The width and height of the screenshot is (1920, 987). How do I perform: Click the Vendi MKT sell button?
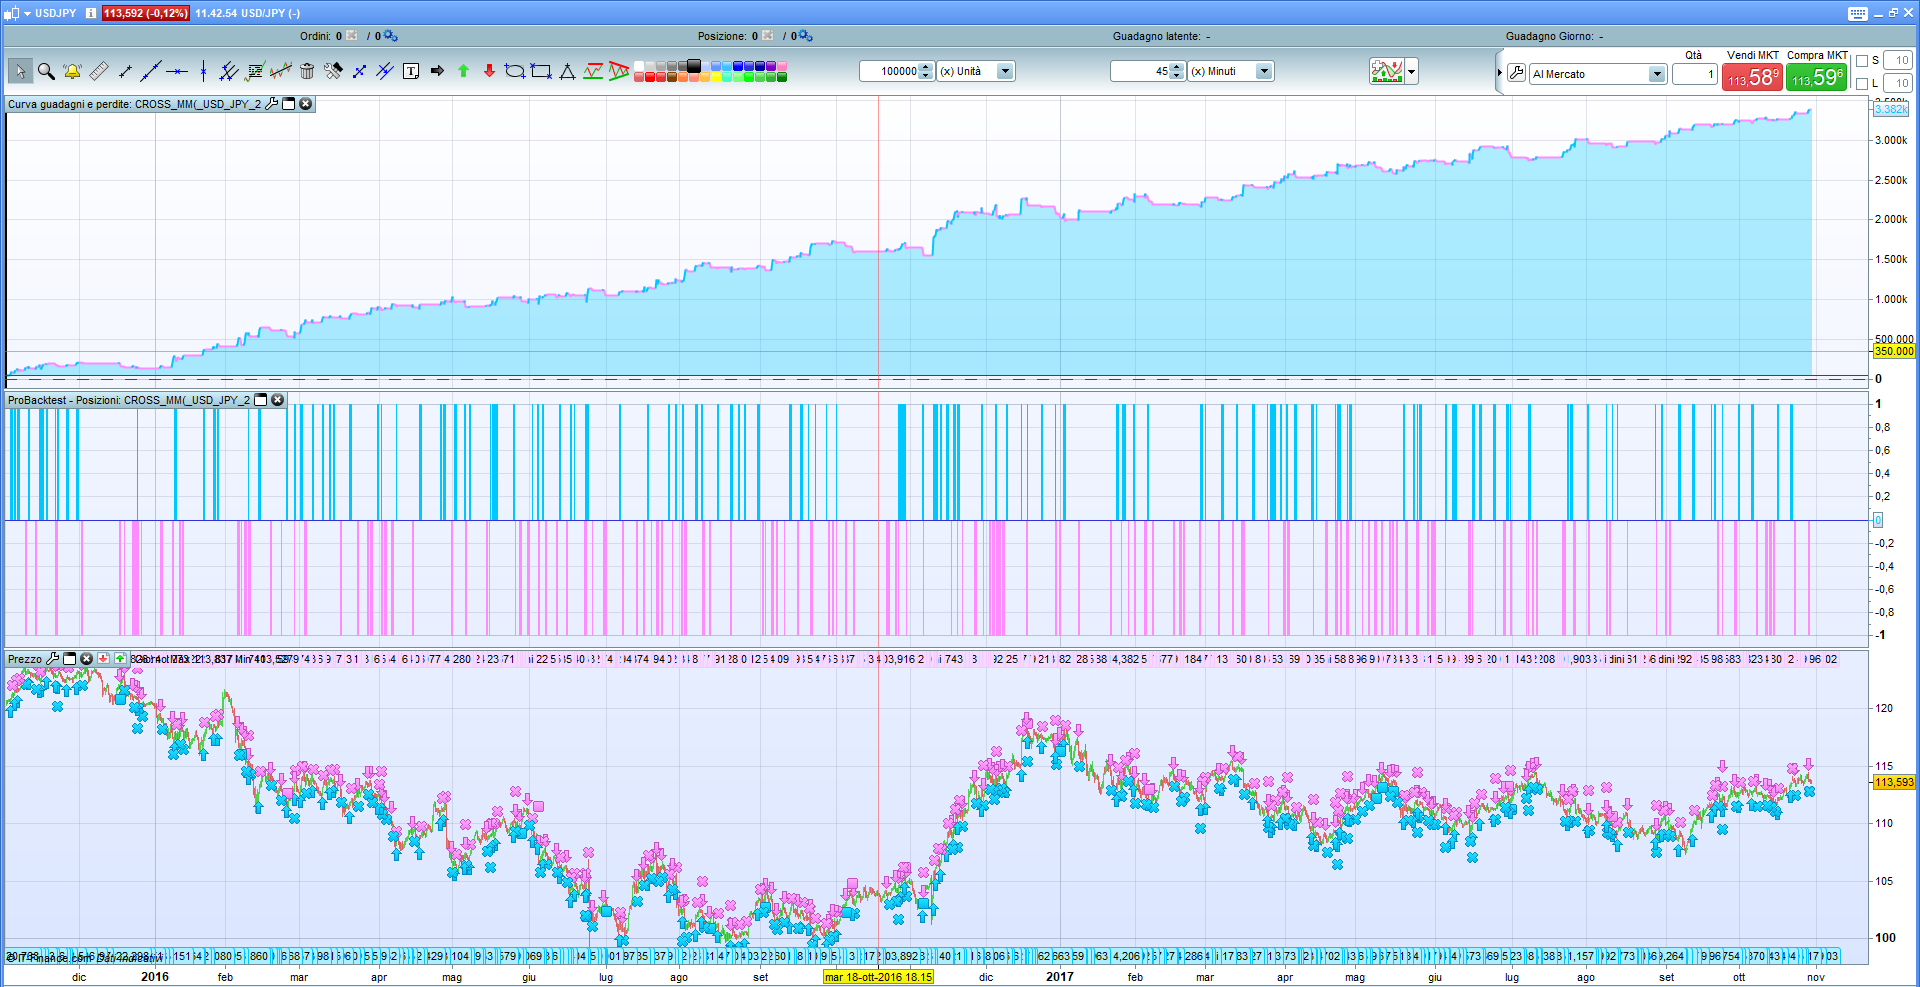(x=1752, y=77)
